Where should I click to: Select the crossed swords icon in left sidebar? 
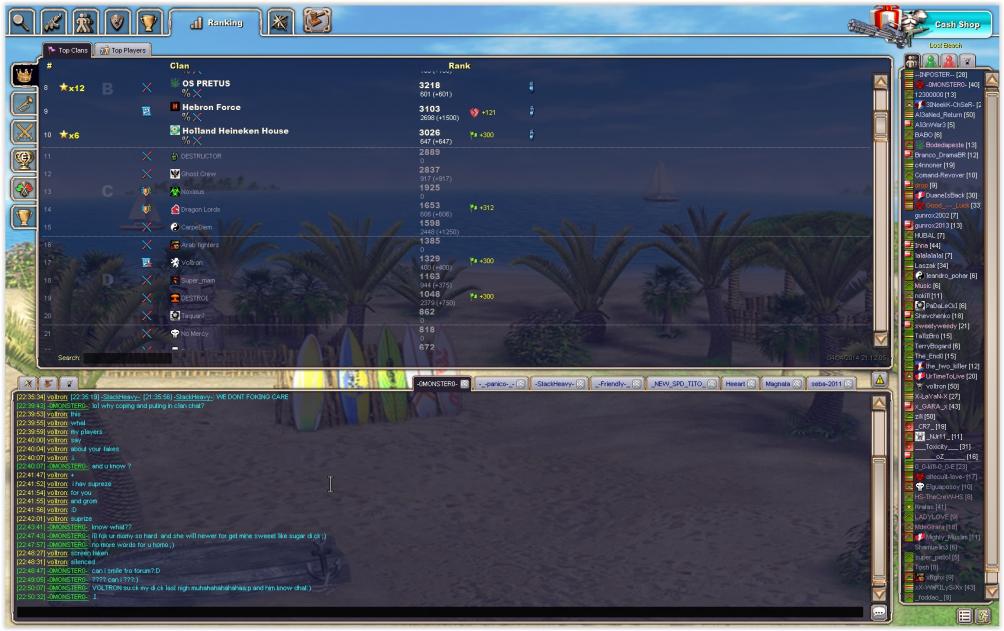[22, 131]
